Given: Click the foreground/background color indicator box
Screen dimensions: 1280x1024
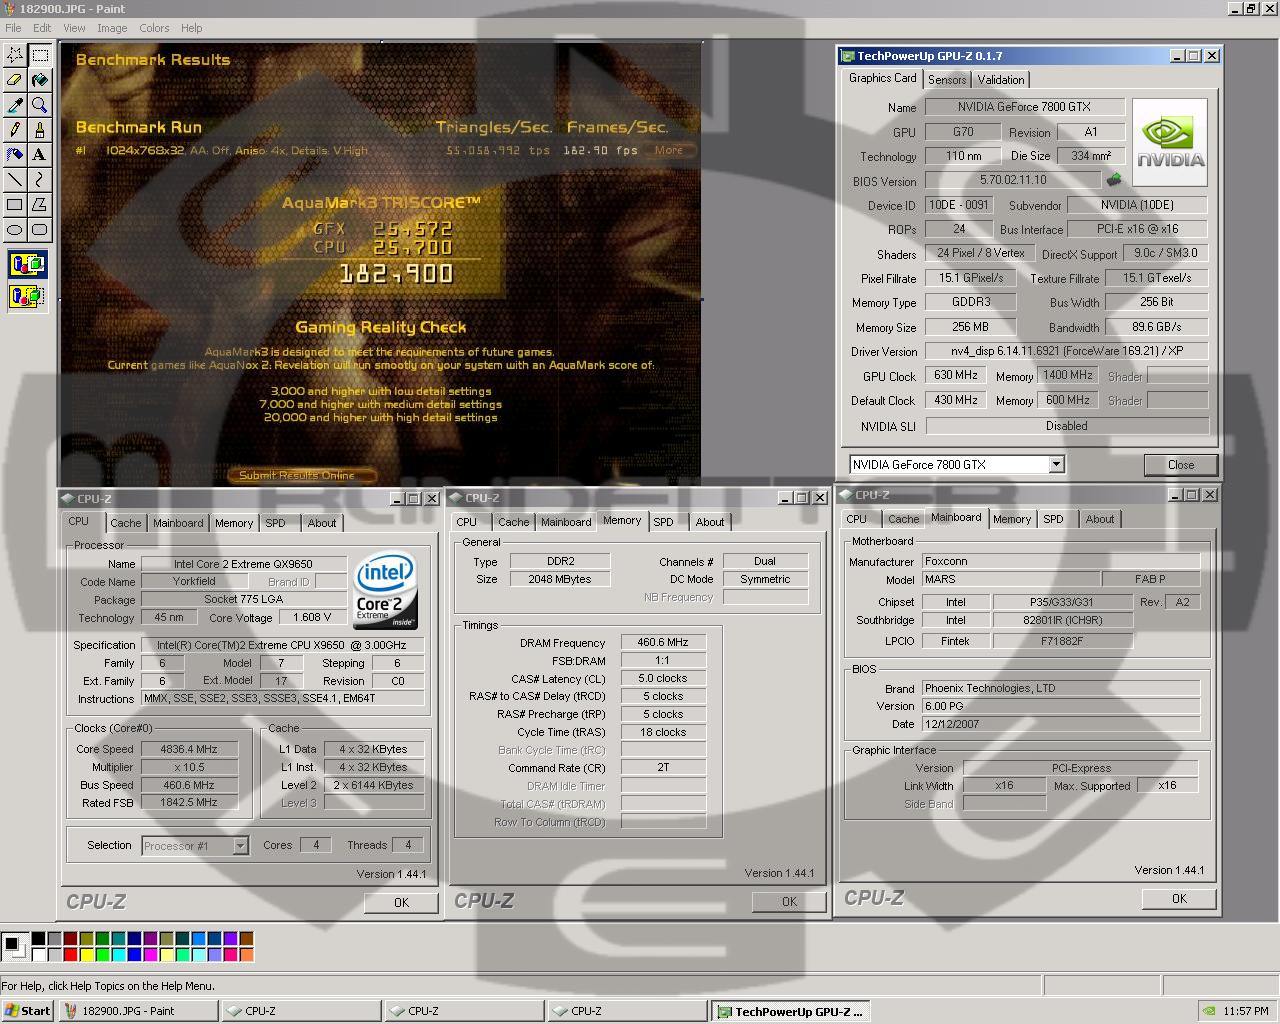Looking at the screenshot, I should [14, 946].
